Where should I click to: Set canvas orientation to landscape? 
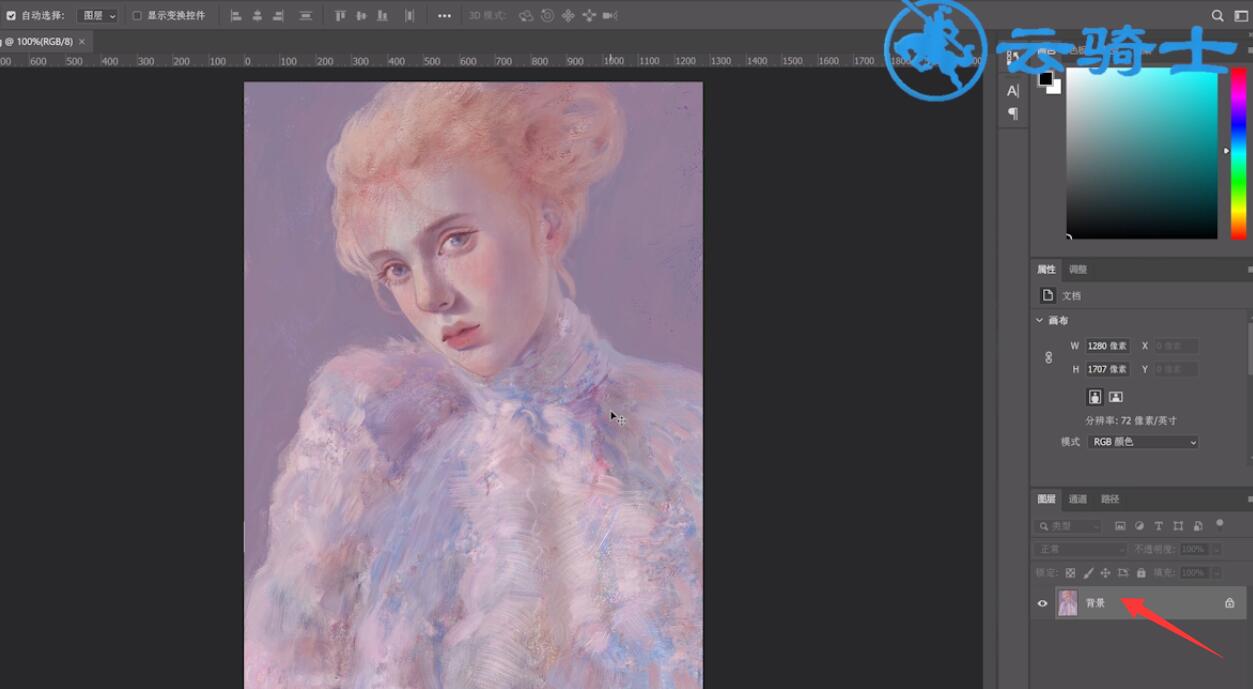click(1116, 397)
